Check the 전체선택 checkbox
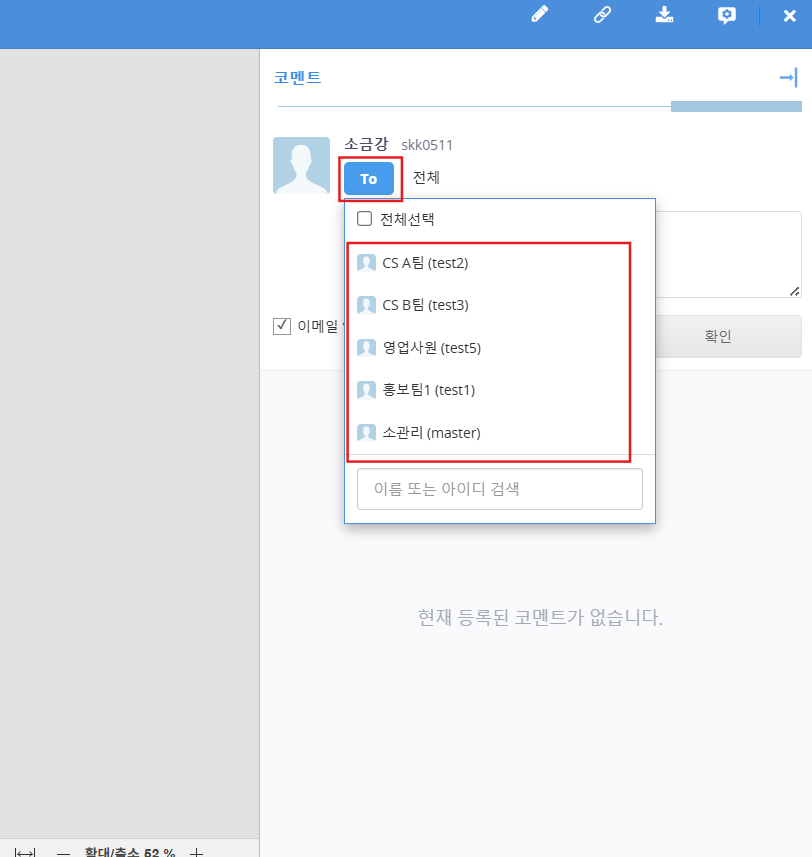812x857 pixels. 365,219
